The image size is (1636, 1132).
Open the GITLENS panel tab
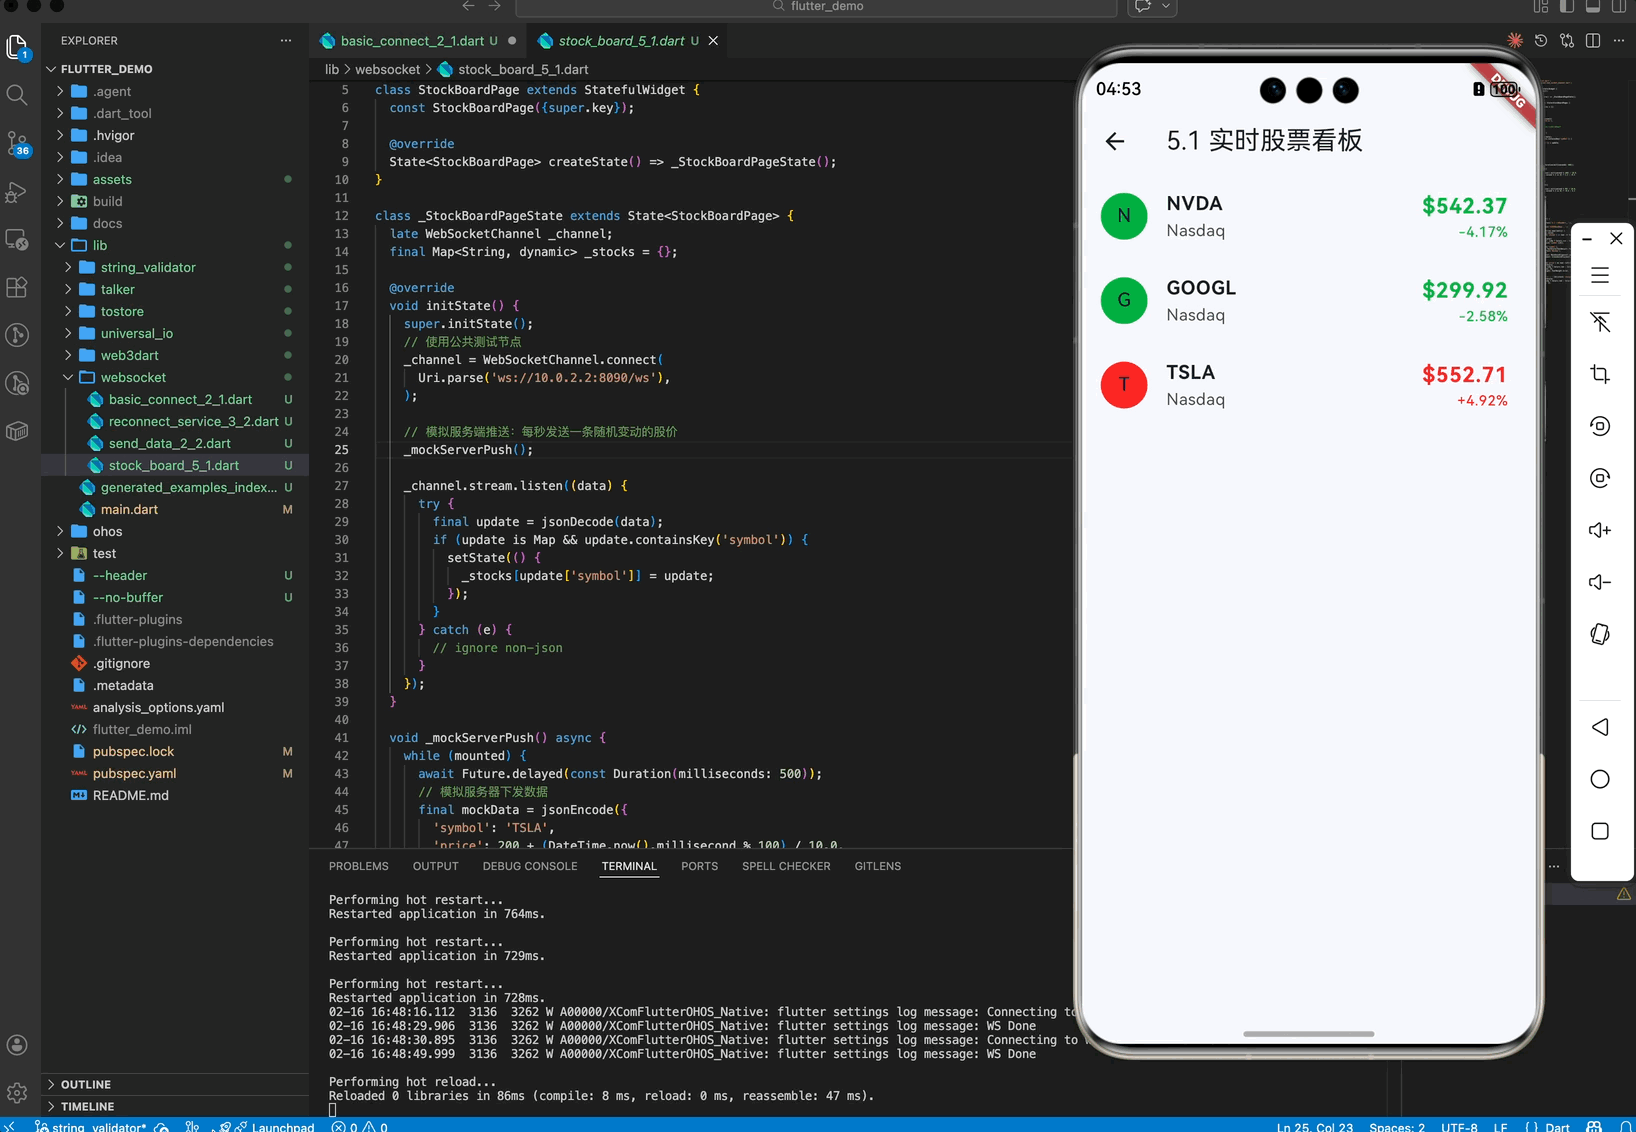[x=878, y=866]
